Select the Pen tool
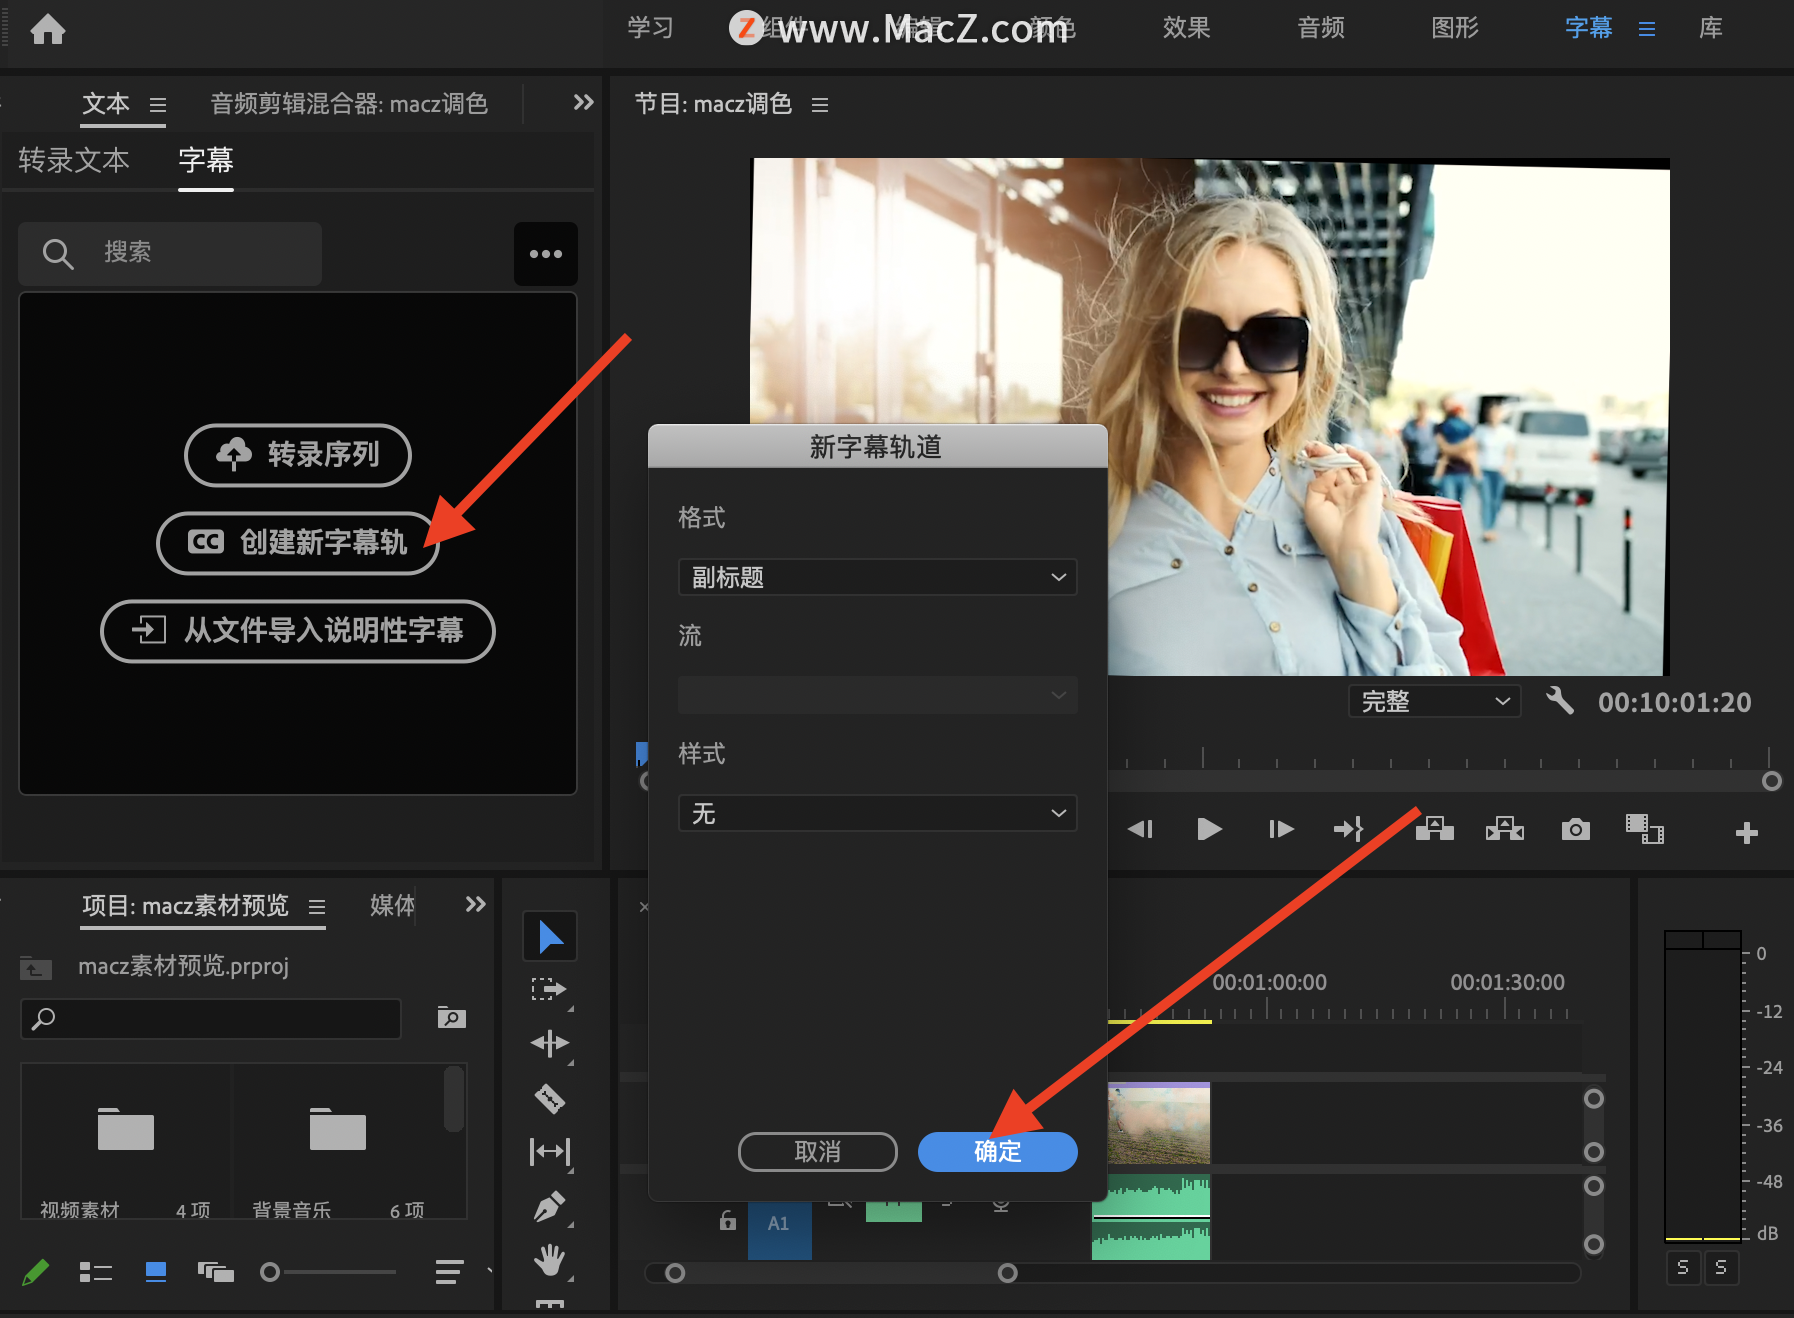1794x1318 pixels. (550, 1208)
